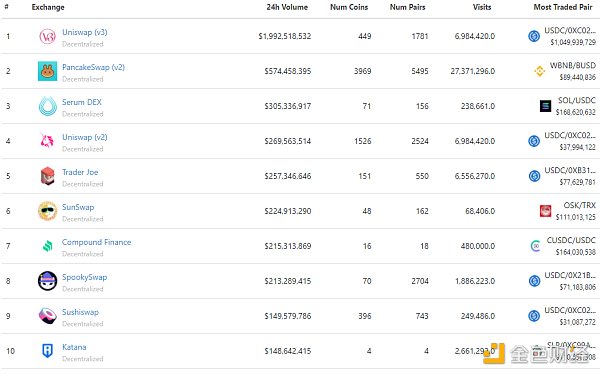The image size is (600, 375).
Task: Click the USDC coin icon in Uniswap (v2) row
Action: (x=534, y=141)
